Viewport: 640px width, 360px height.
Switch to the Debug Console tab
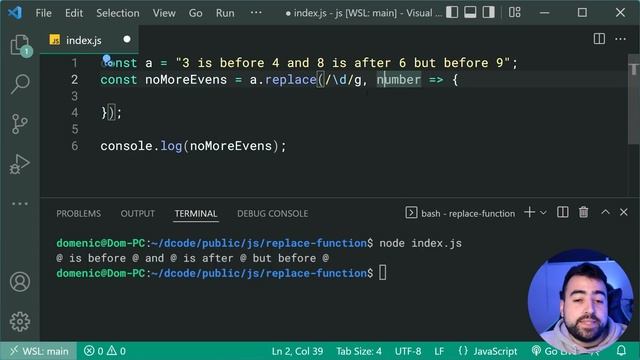273,213
